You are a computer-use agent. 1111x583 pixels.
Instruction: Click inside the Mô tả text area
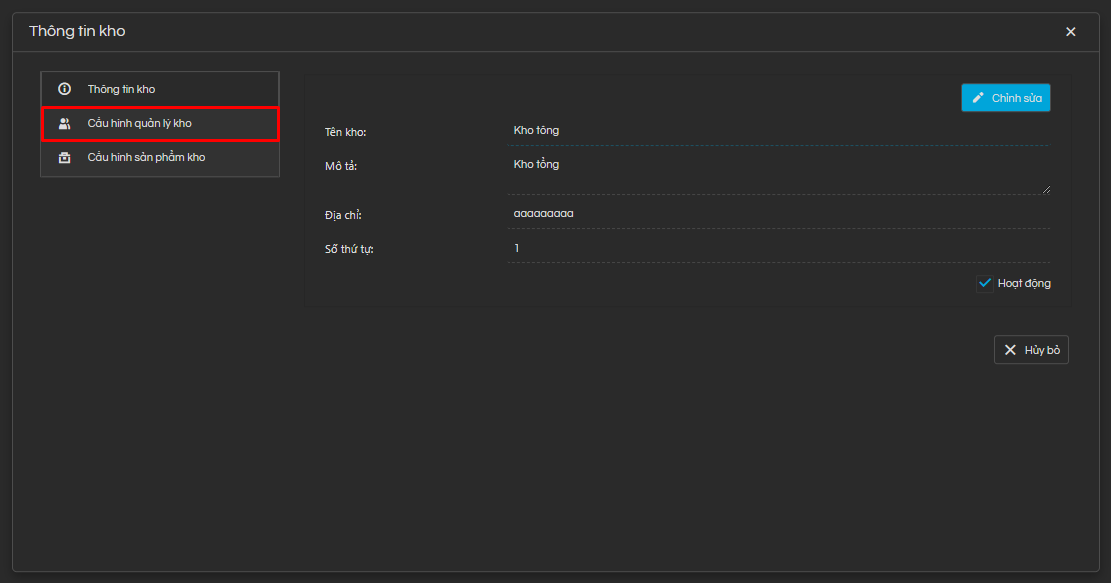tap(778, 172)
